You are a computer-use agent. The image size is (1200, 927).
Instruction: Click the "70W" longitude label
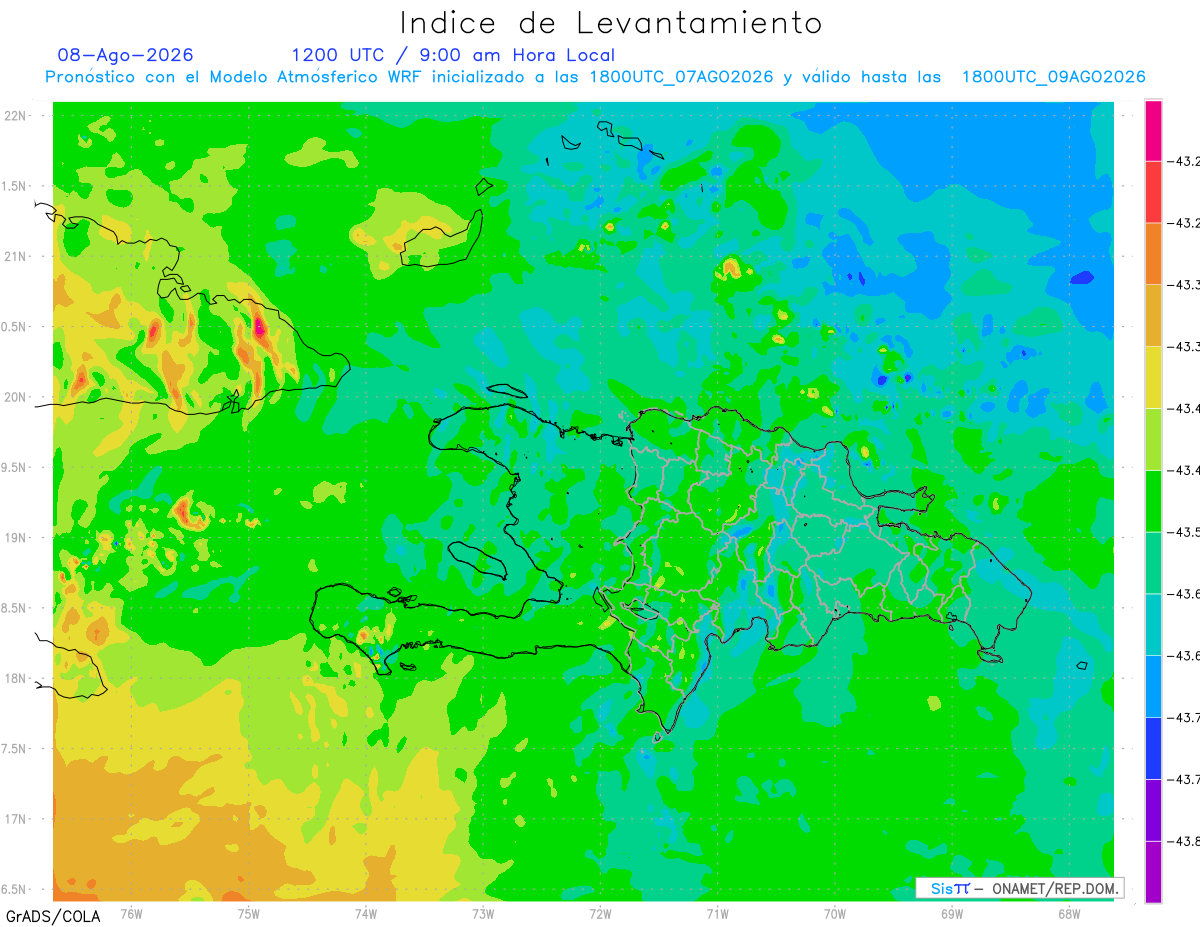pos(835,914)
